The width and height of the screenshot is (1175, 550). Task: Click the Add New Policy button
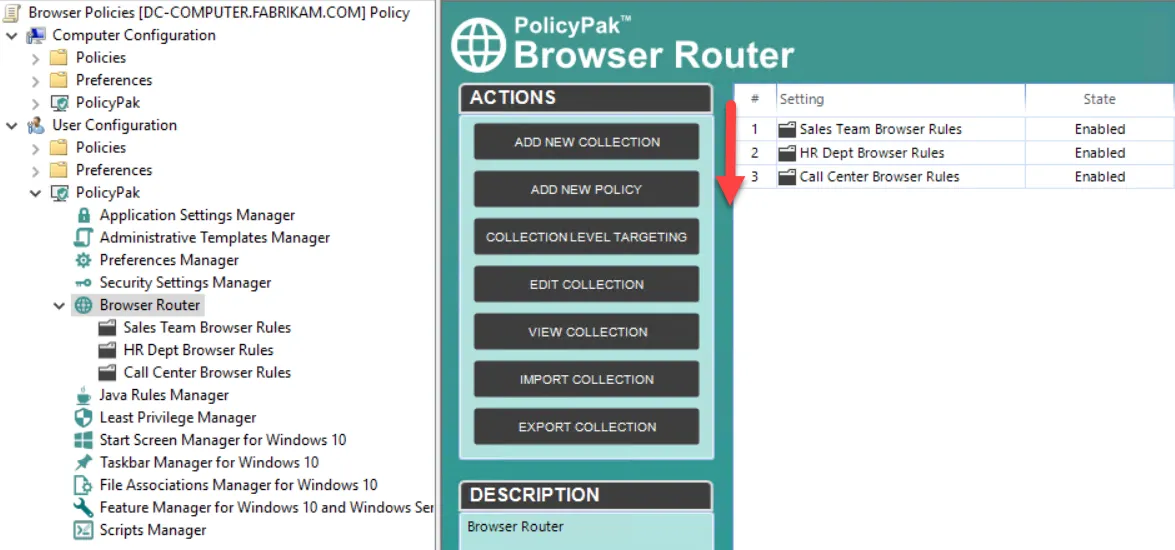587,190
